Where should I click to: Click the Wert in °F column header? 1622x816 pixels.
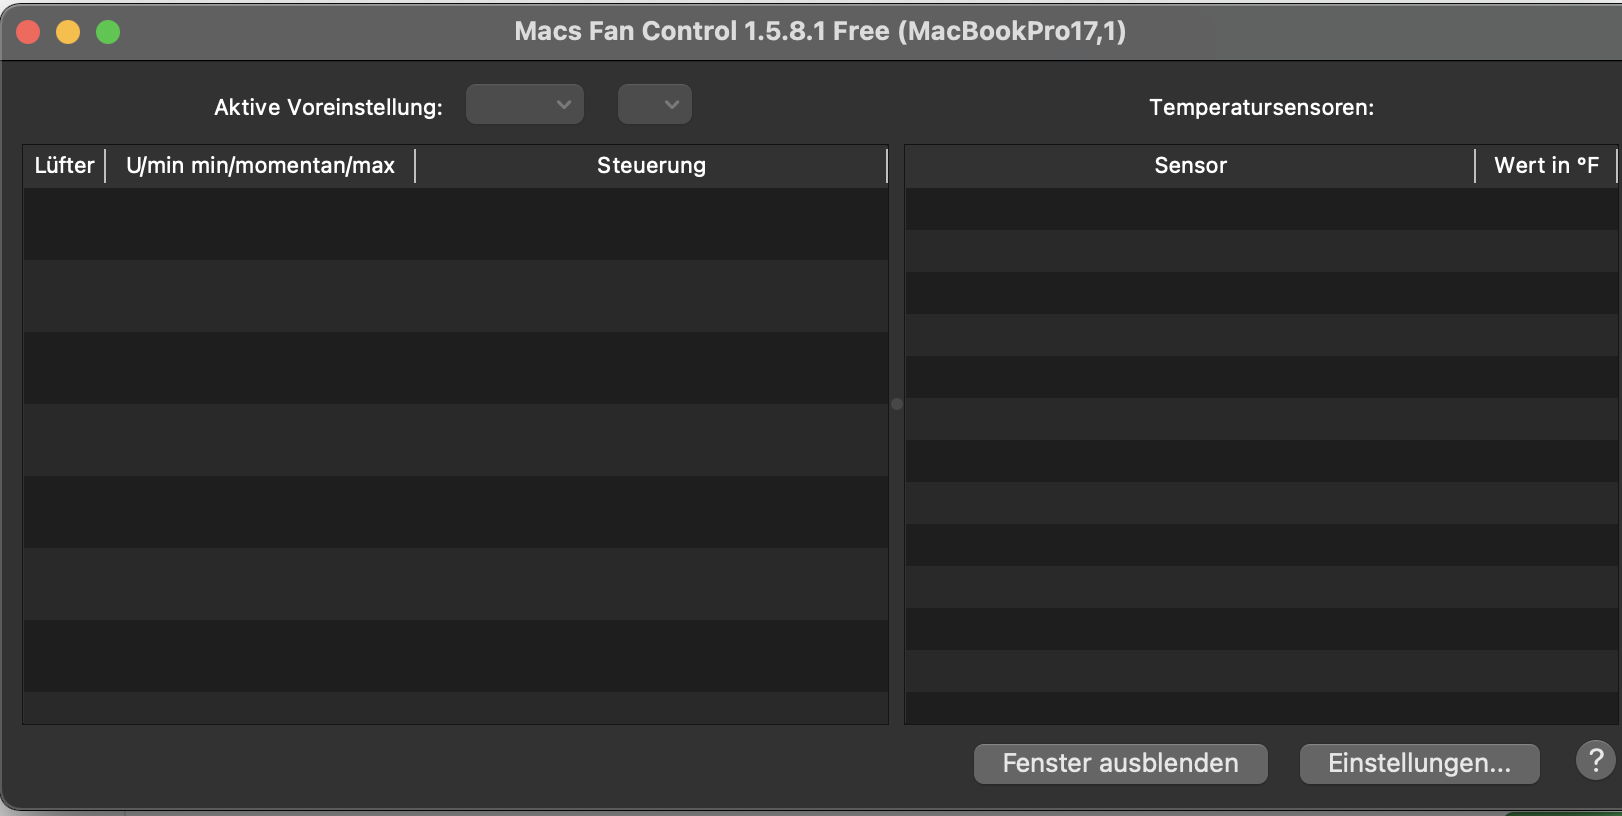coord(1545,165)
